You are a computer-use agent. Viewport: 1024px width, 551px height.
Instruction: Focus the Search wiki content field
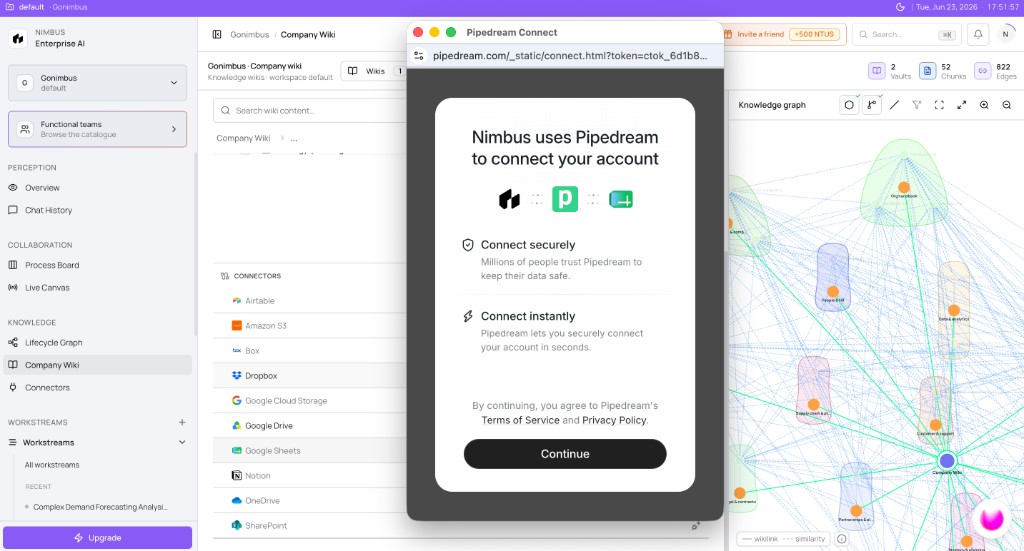pos(310,110)
